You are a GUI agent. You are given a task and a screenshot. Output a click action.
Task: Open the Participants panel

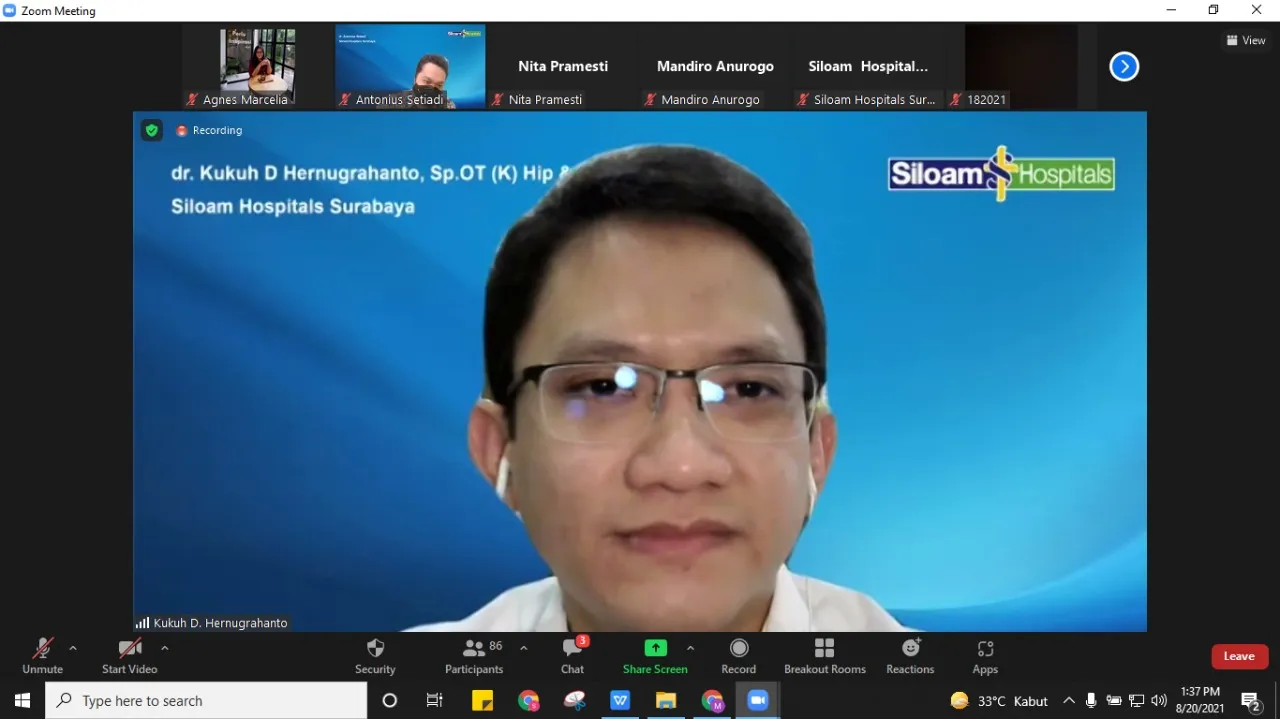(474, 656)
